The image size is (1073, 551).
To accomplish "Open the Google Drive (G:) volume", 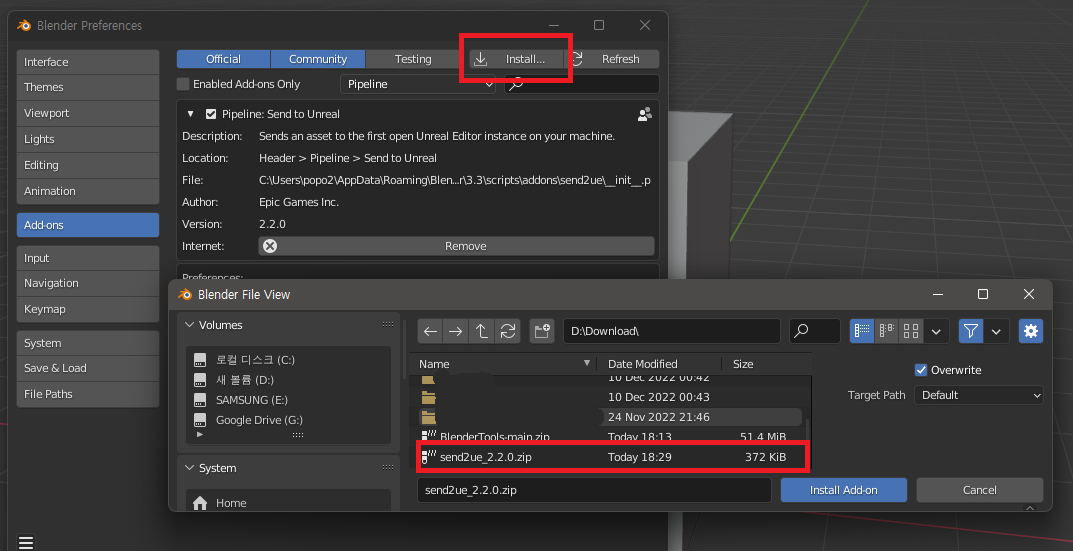I will pos(259,420).
